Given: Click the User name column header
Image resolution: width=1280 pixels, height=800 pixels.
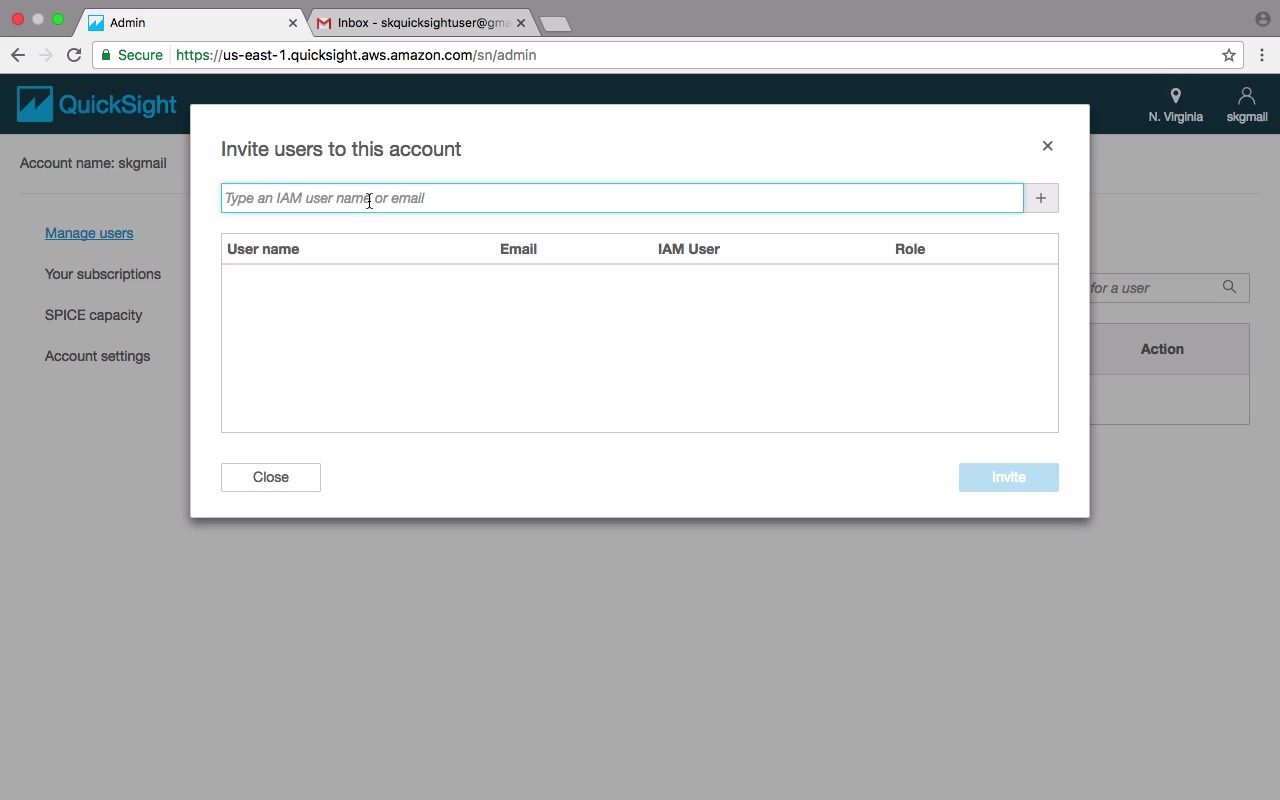Looking at the screenshot, I should 263,249.
